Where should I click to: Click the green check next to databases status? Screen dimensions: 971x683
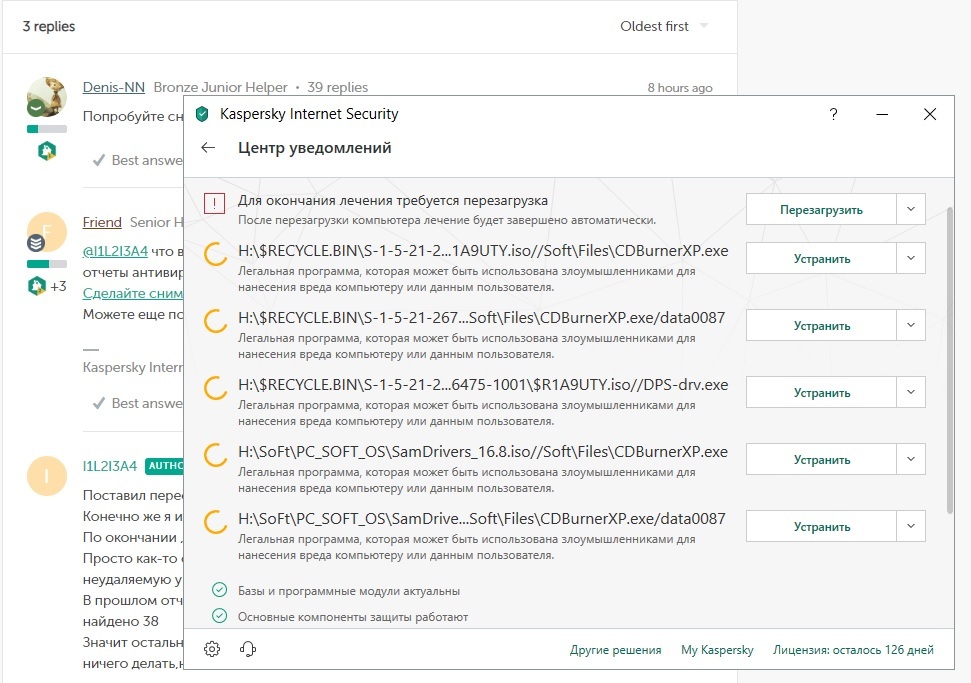tap(219, 590)
